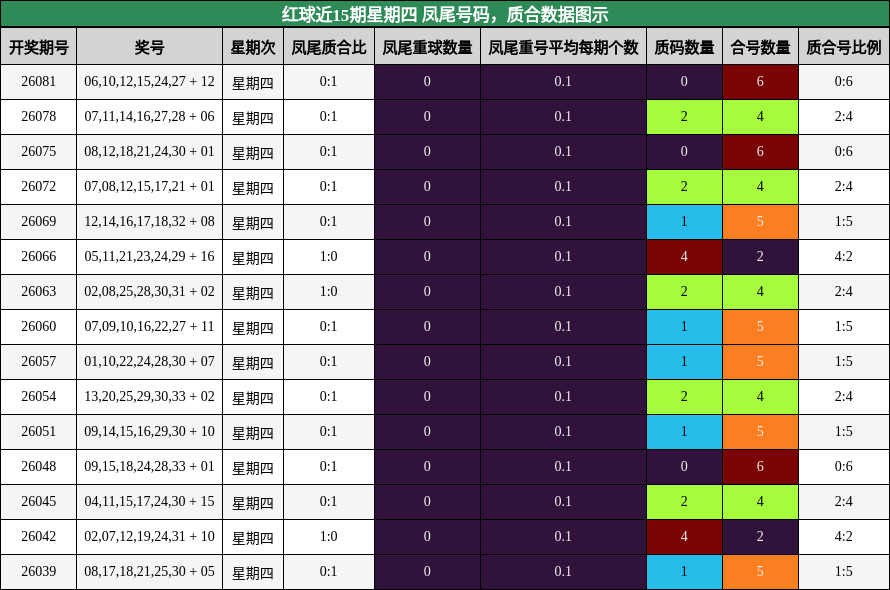Select draw period 26072

point(39,187)
